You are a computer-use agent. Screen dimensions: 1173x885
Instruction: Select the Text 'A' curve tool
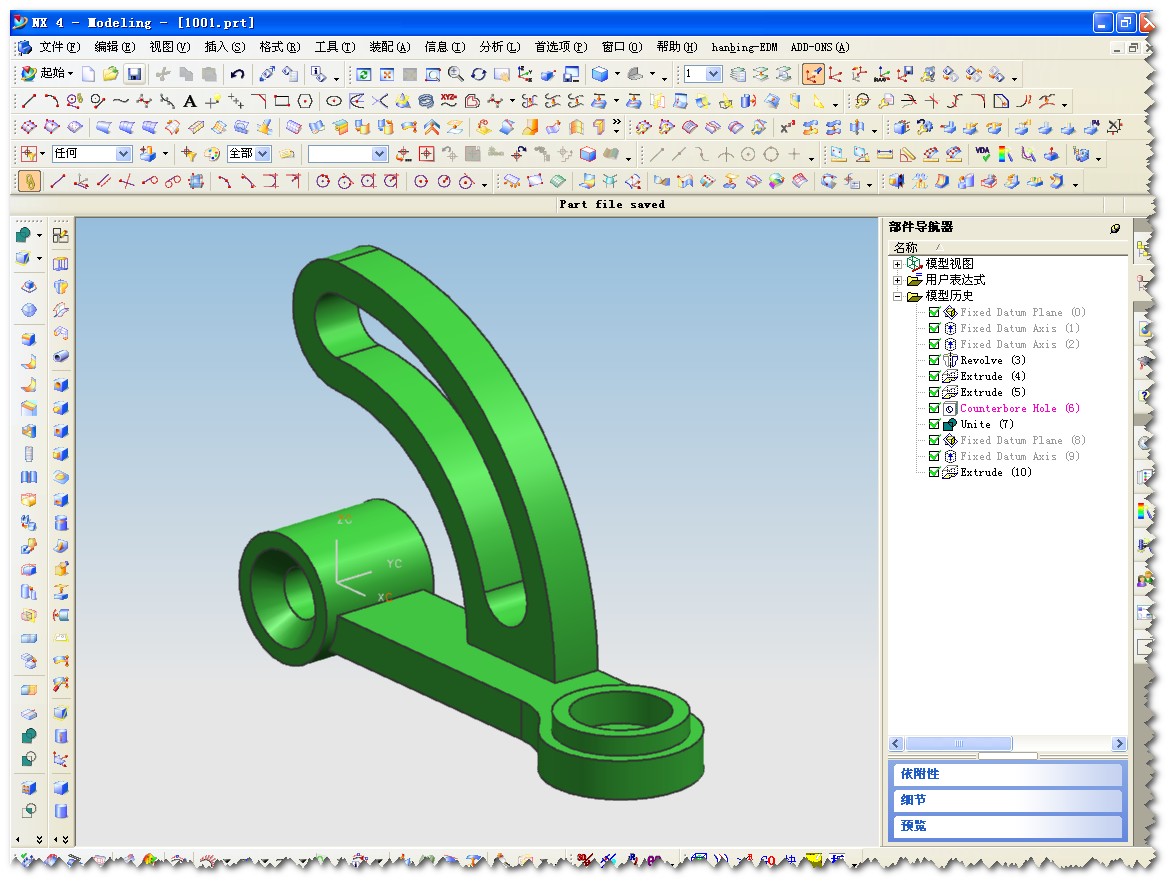tap(190, 101)
